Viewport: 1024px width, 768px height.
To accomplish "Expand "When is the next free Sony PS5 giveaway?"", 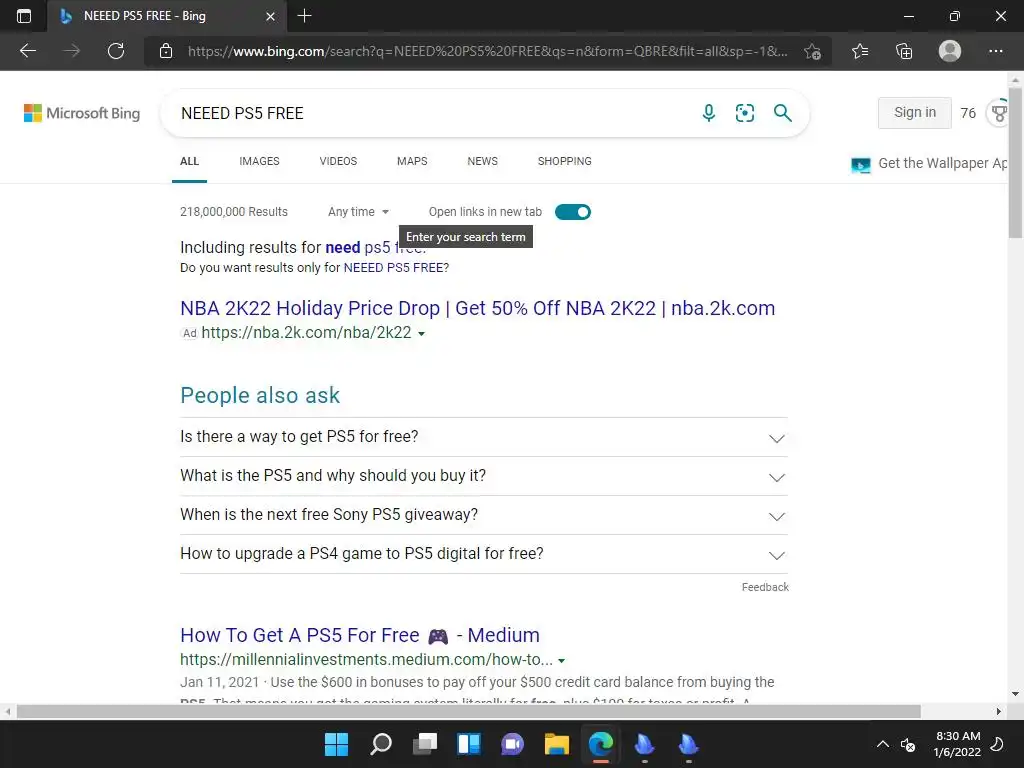I will (x=484, y=515).
